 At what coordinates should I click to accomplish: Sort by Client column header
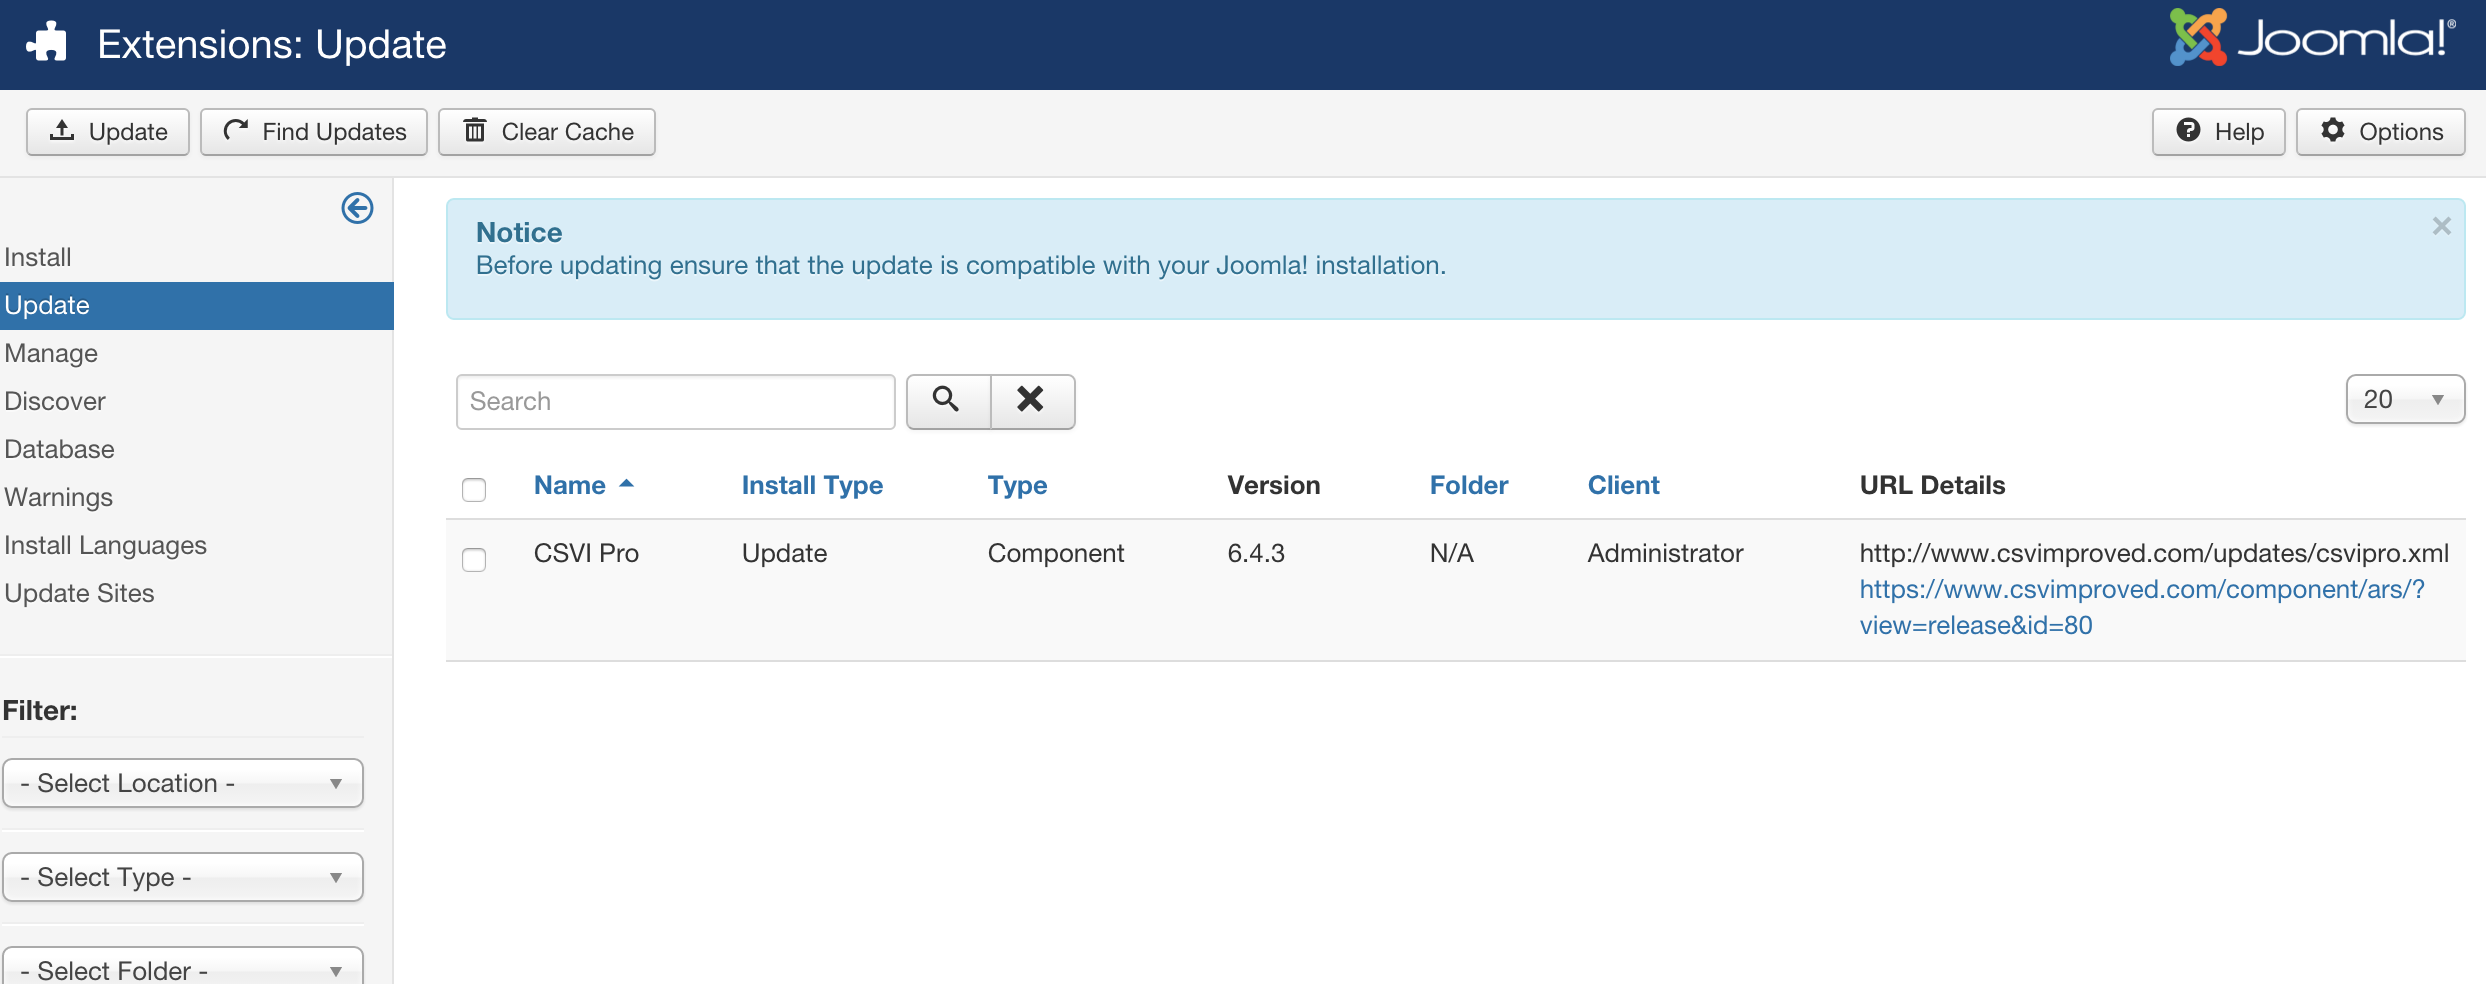click(x=1623, y=485)
